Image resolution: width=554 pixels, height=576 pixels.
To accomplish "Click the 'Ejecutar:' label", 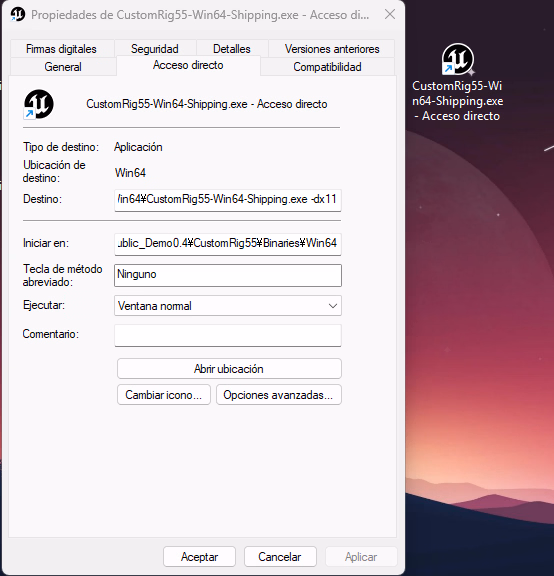I will 44,305.
